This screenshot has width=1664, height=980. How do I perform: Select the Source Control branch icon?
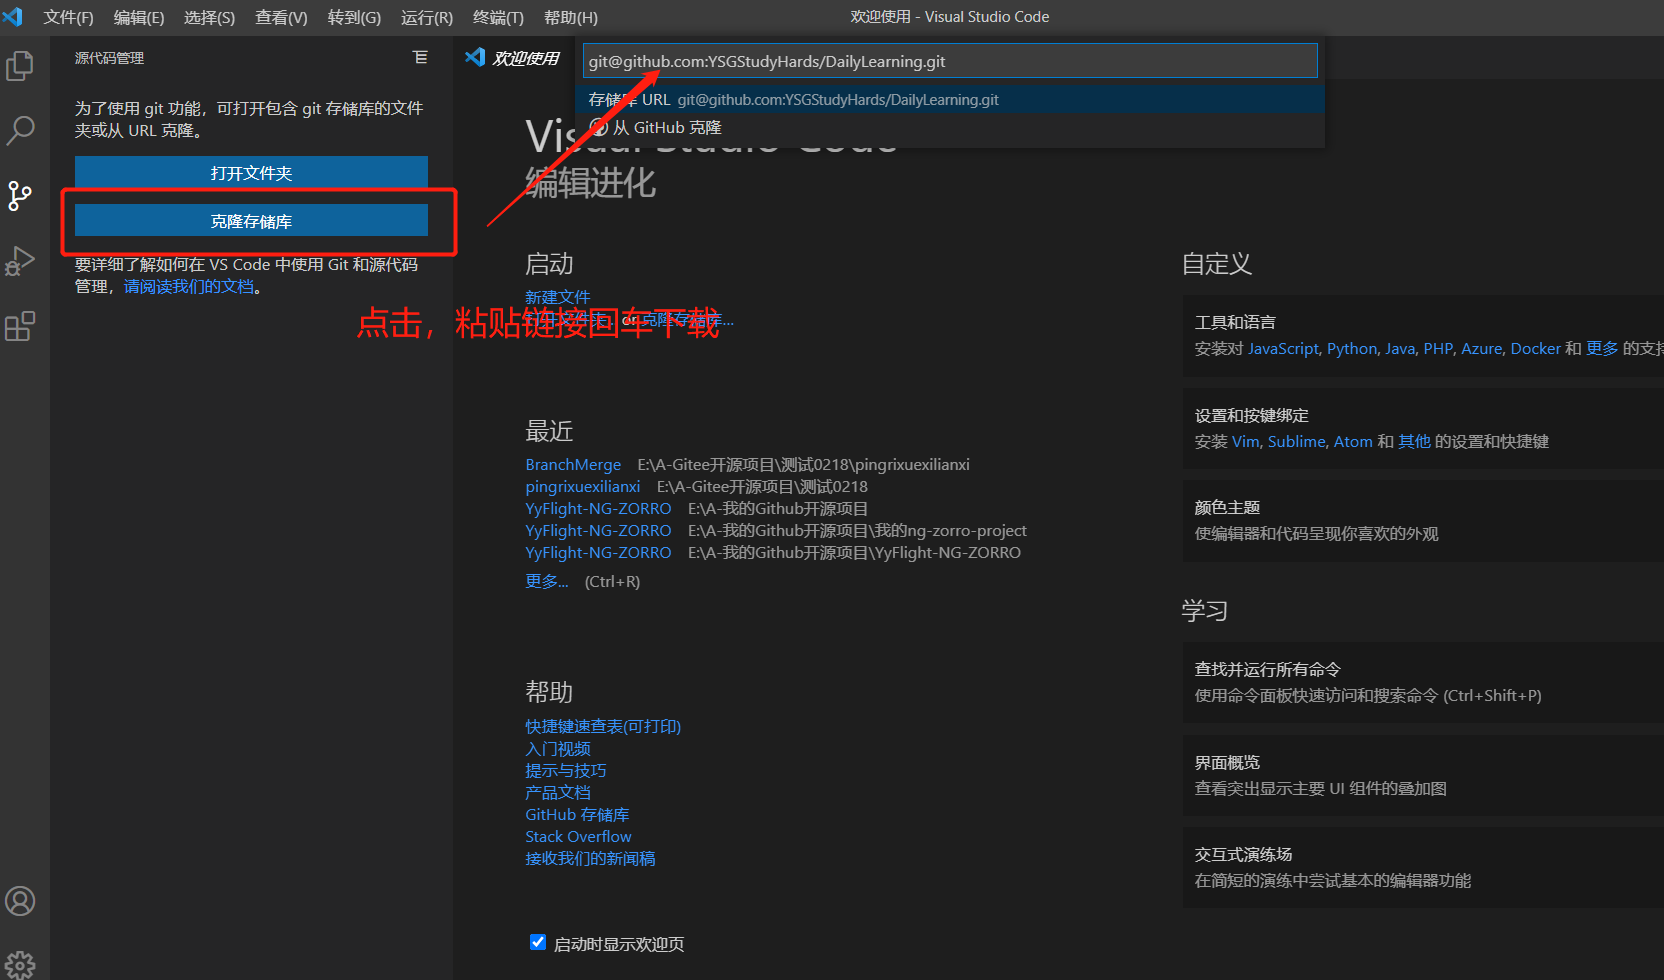coord(20,195)
